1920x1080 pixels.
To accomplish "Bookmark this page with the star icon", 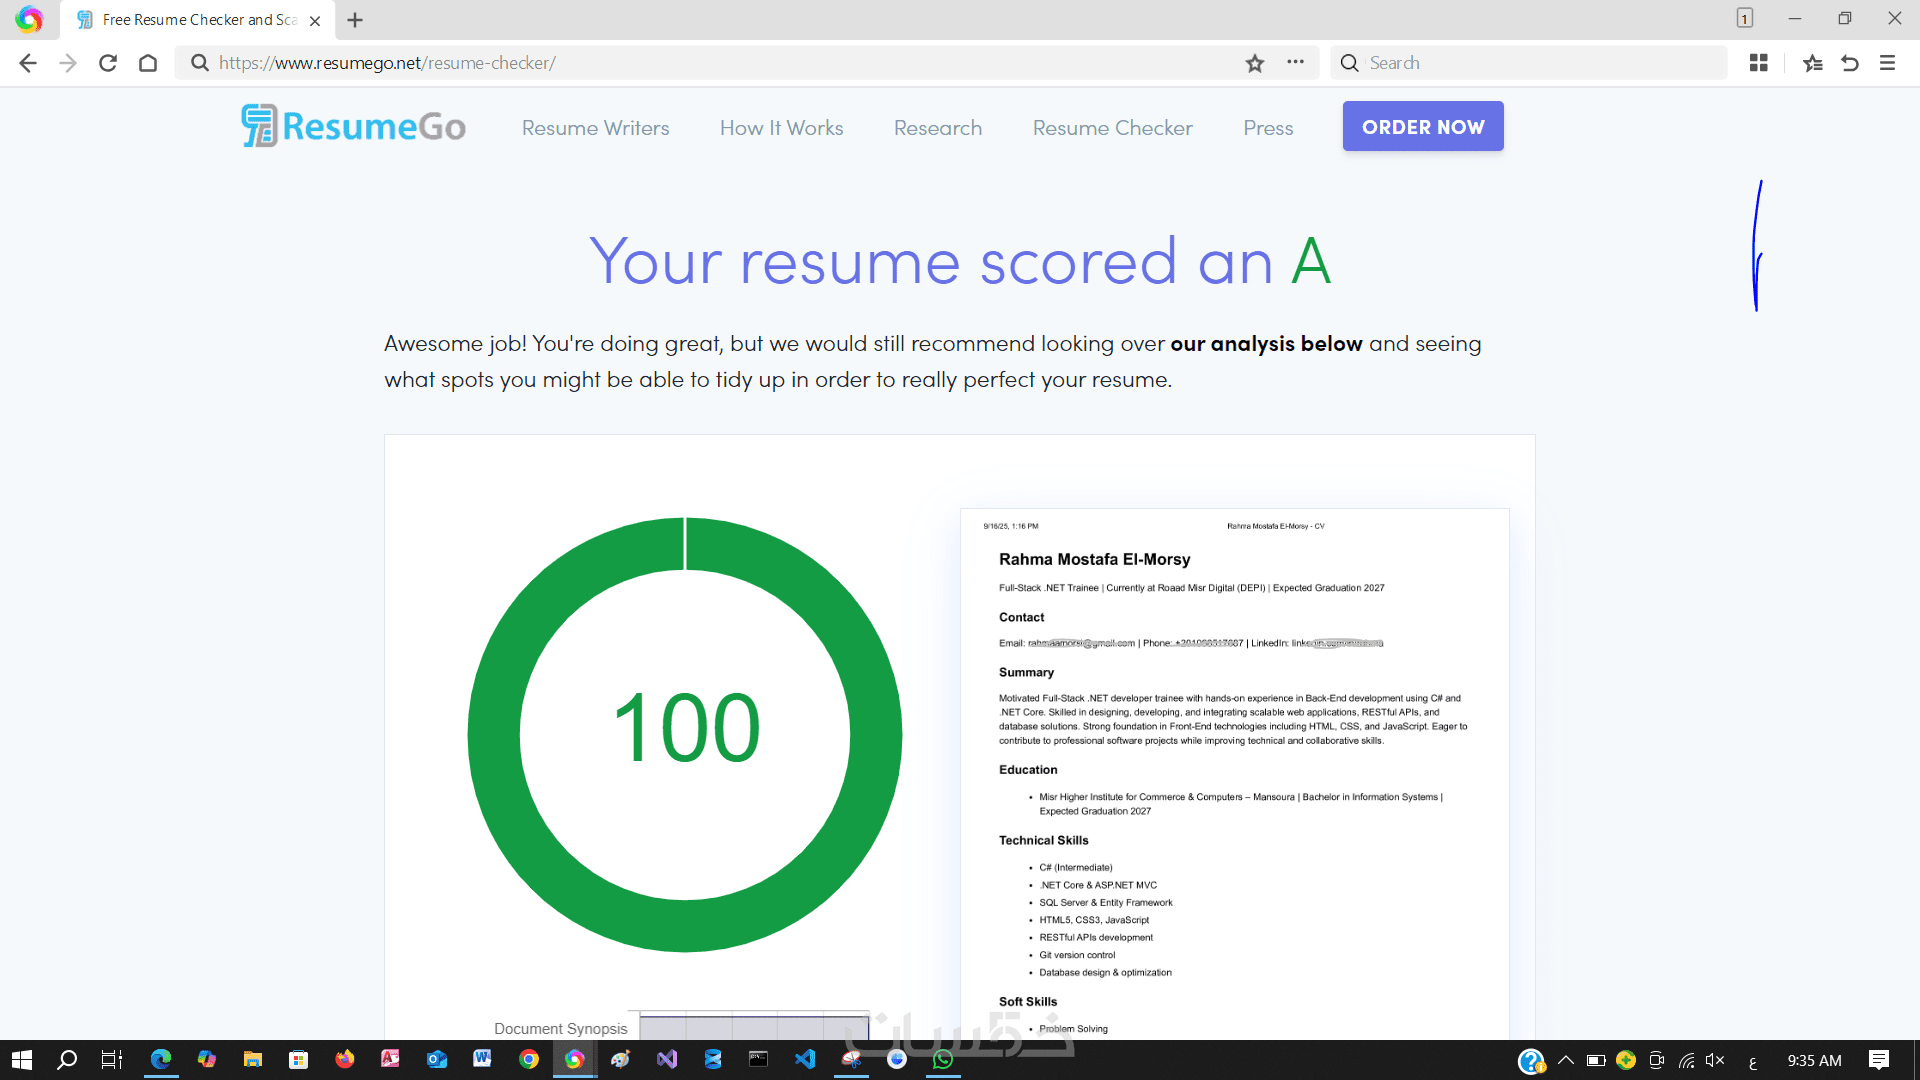I will coord(1255,63).
